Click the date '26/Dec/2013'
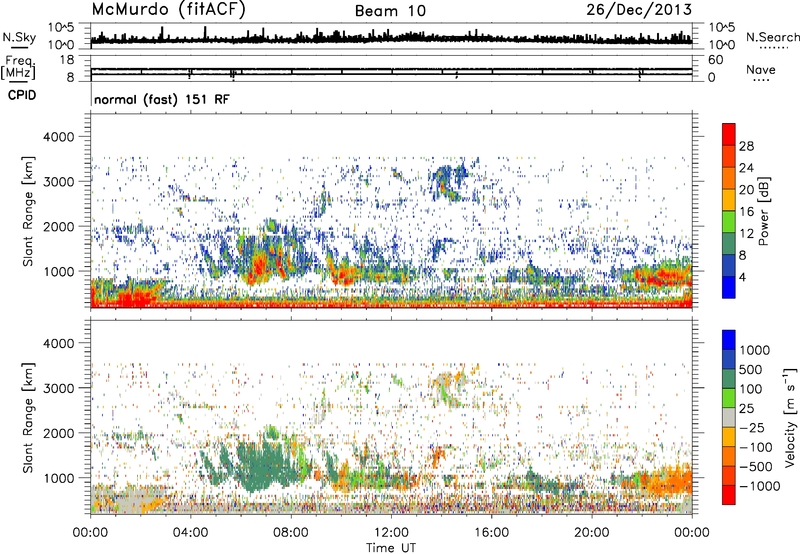The height and width of the screenshot is (554, 800). pyautogui.click(x=639, y=9)
